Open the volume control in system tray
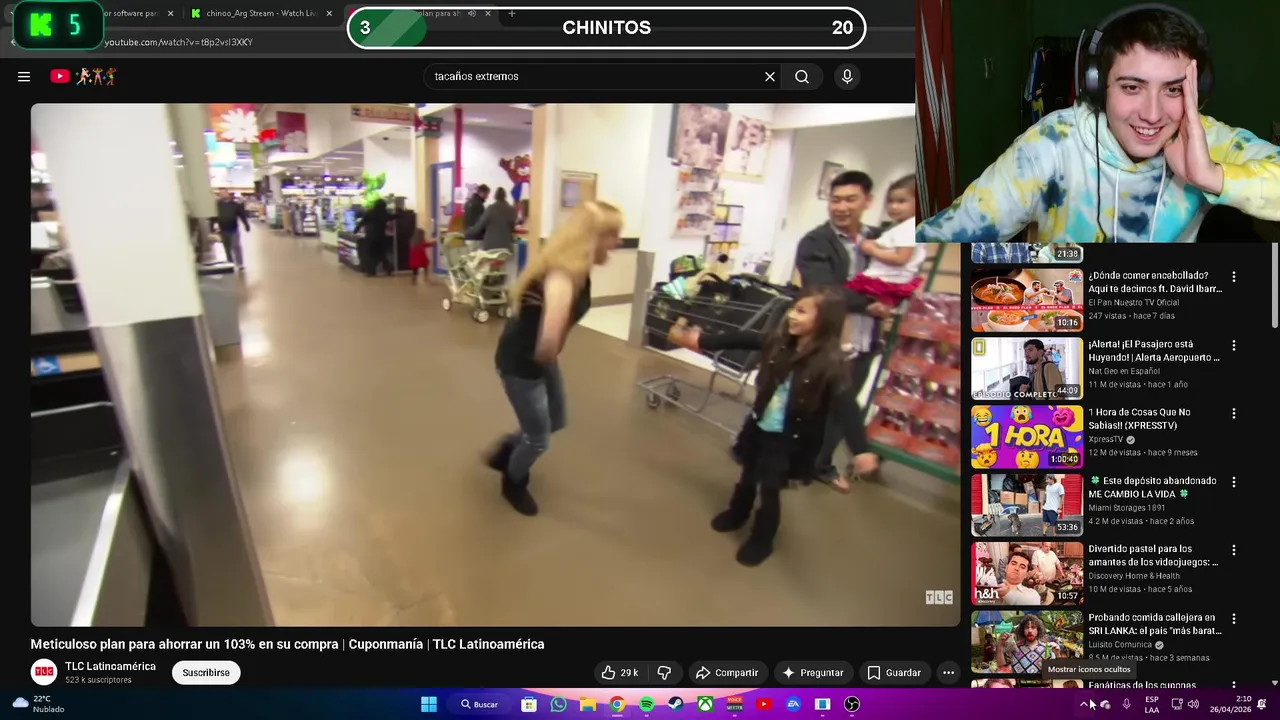 [1193, 704]
